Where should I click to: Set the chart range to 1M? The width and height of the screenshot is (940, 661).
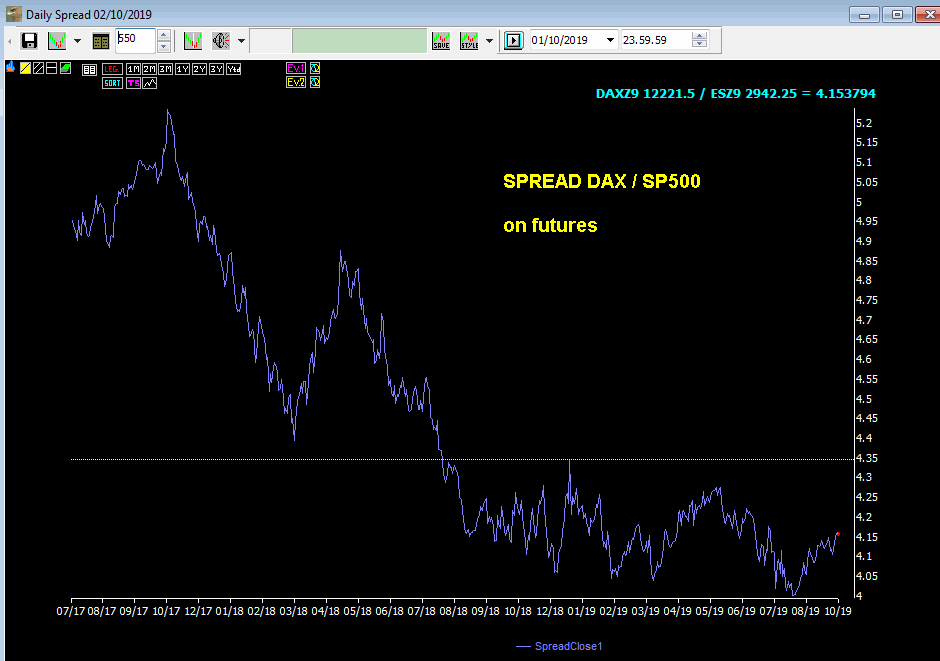(x=133, y=69)
